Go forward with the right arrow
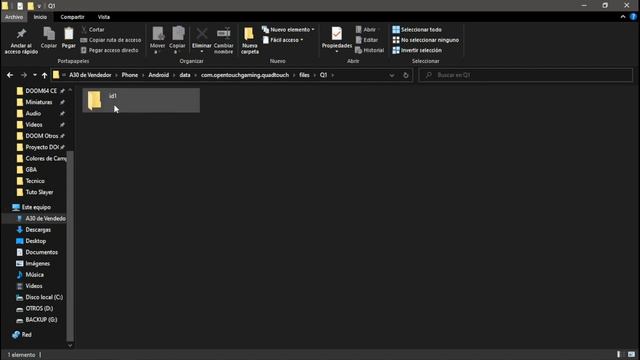Screen dimensions: 640x360 click(x=24, y=75)
